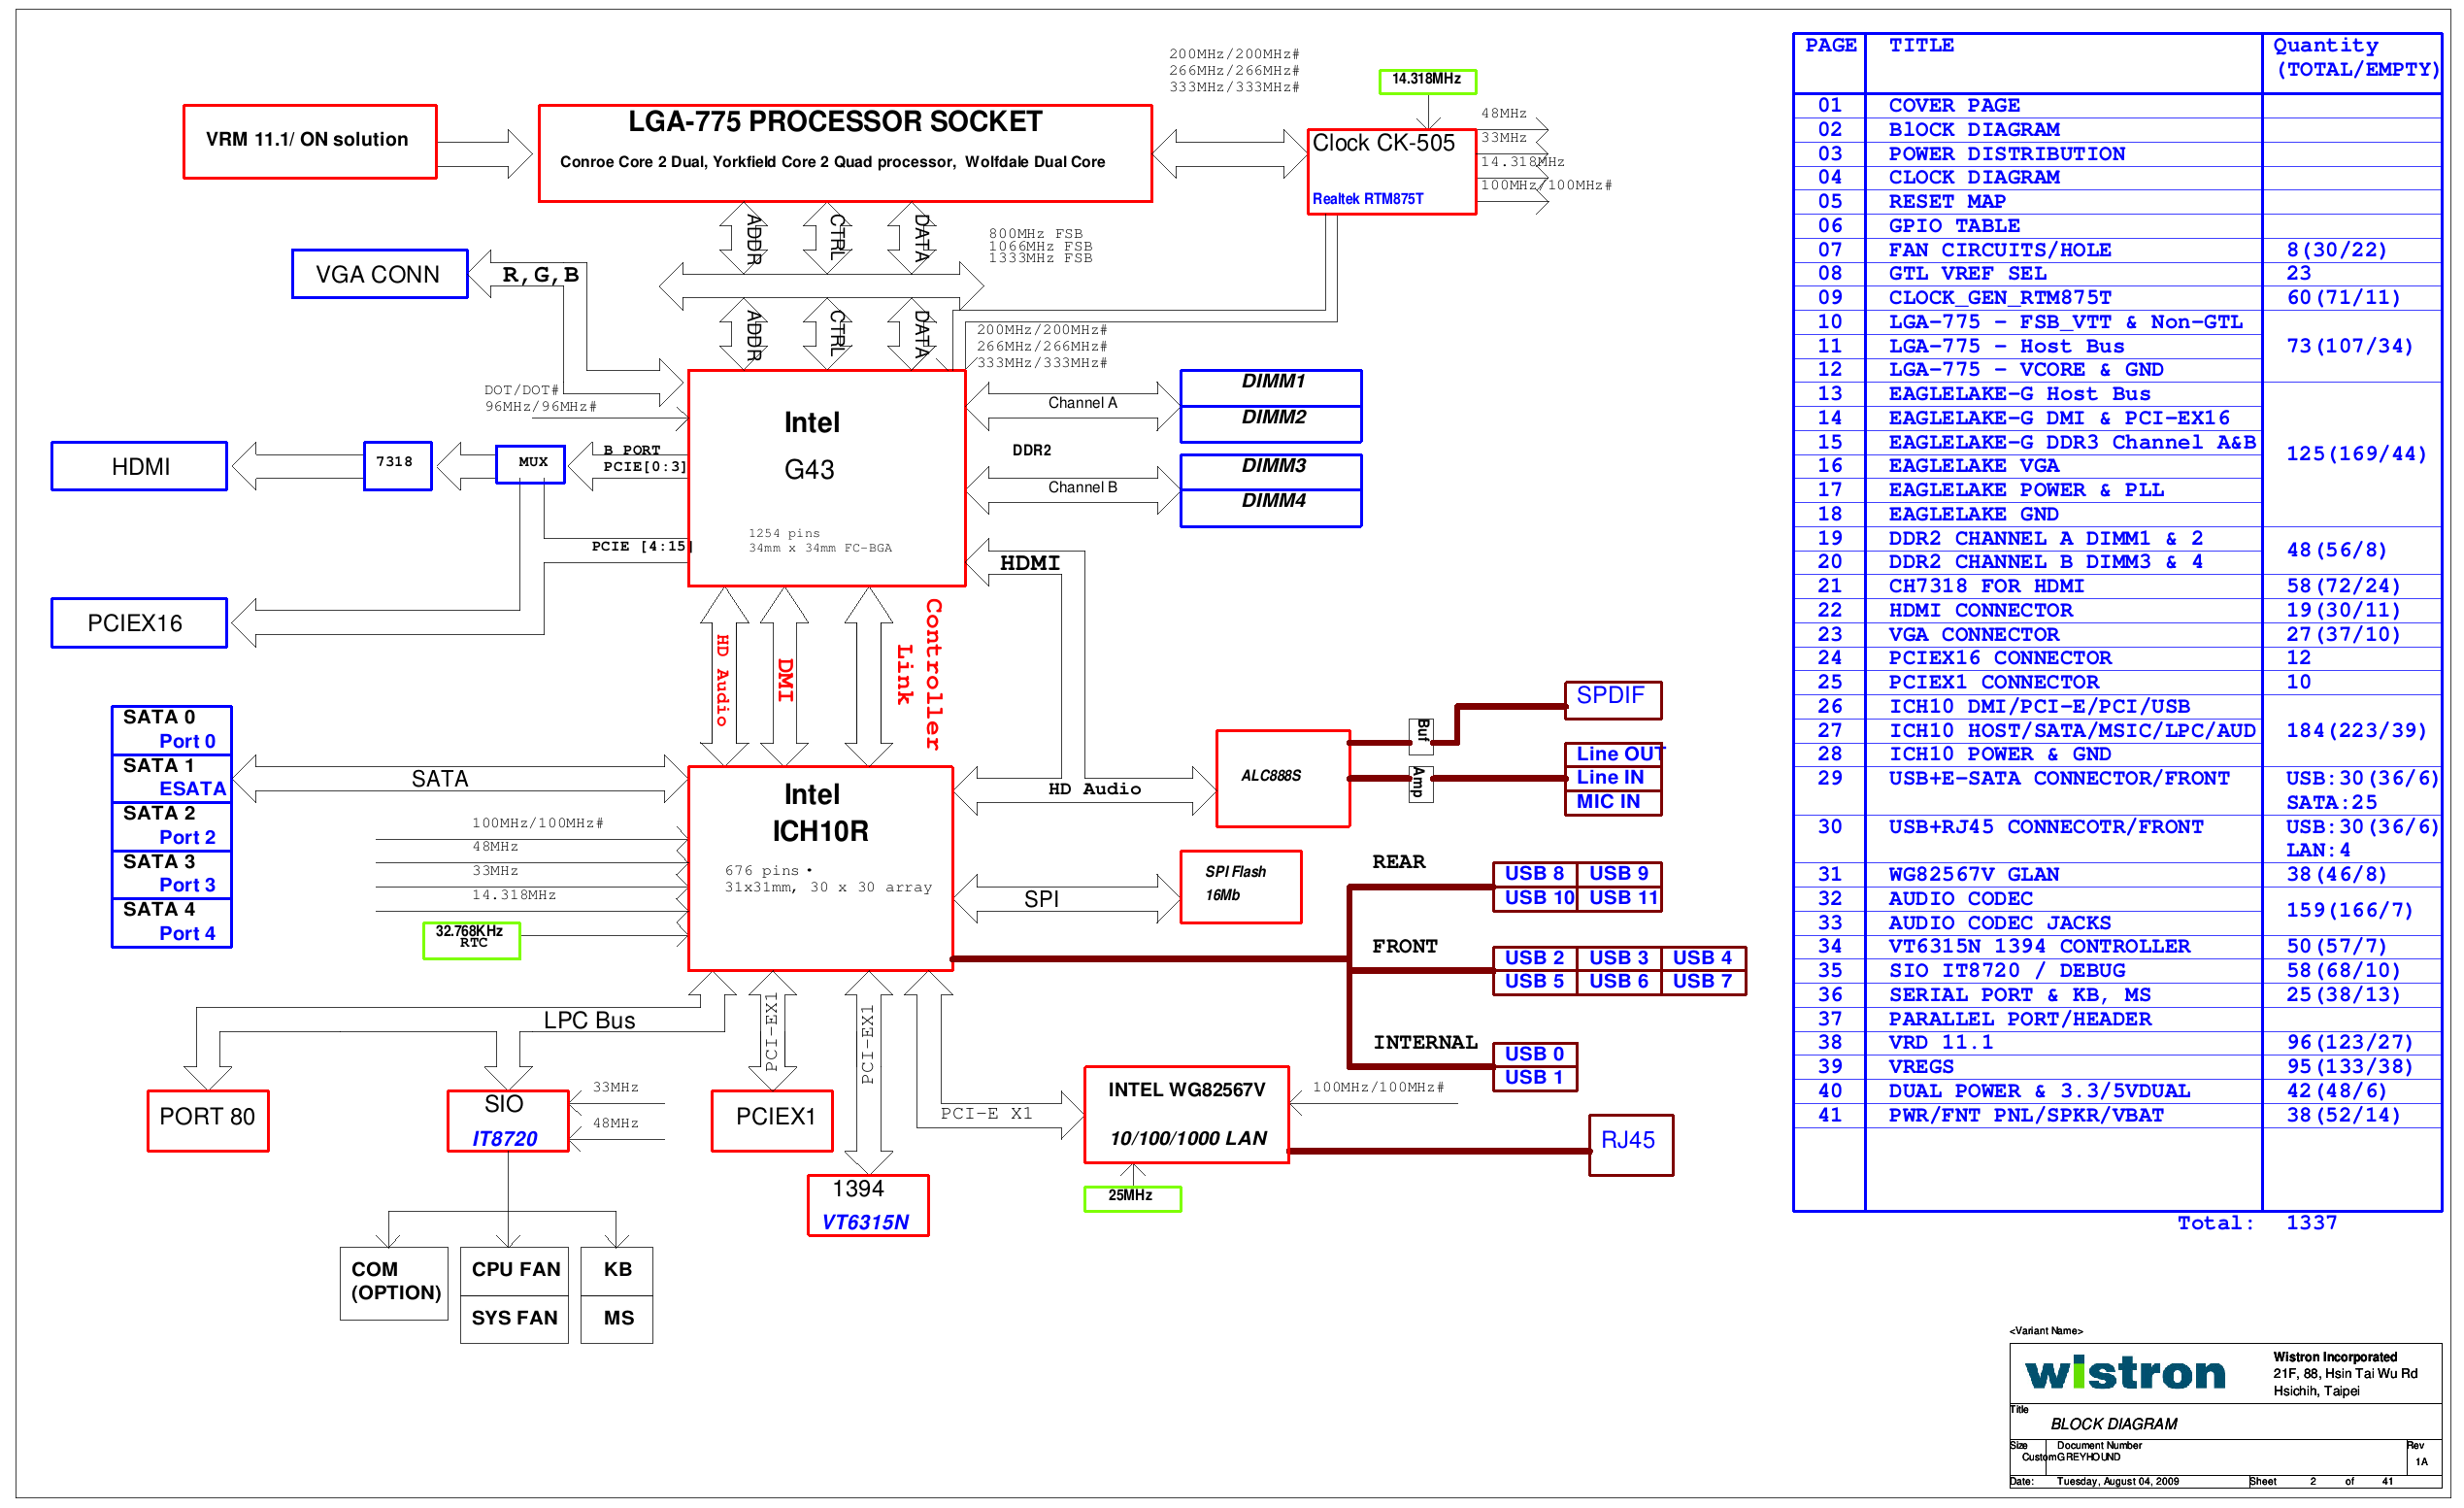Click the PCIEX1 box
Image resolution: width=2464 pixels, height=1508 pixels.
772,1121
